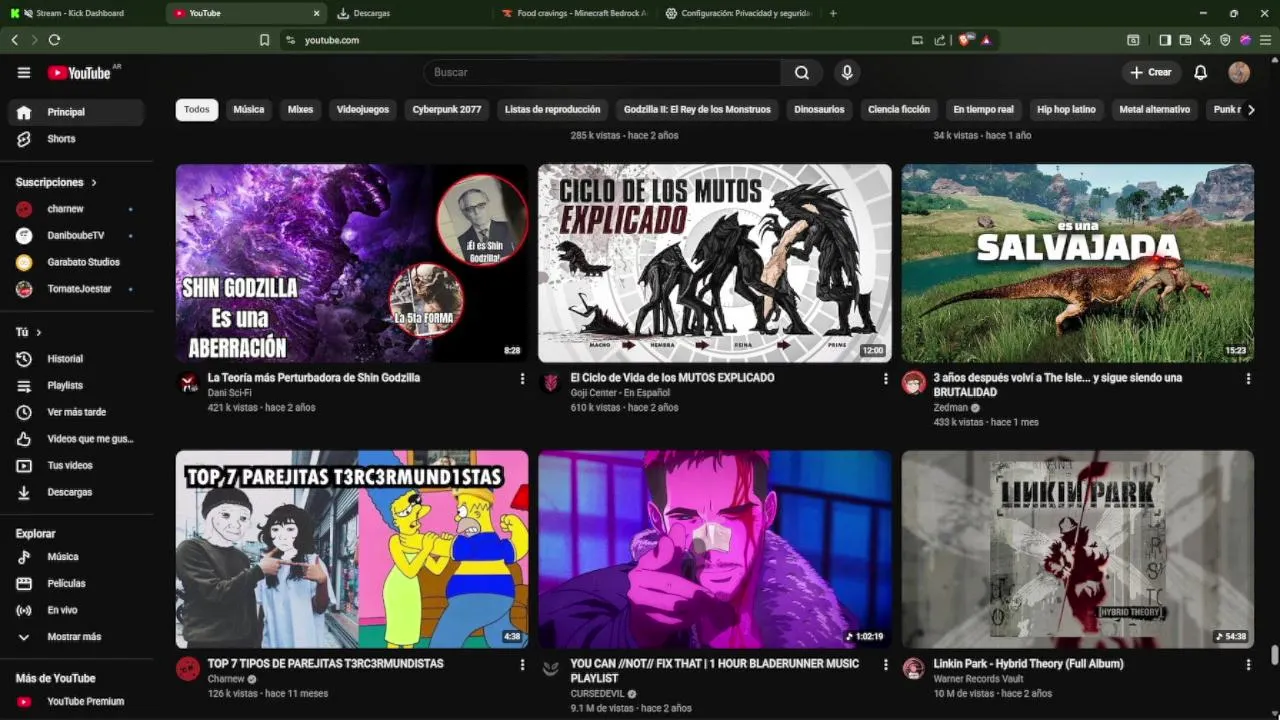Open Historial in sidebar
The width and height of the screenshot is (1280, 720).
point(76,359)
